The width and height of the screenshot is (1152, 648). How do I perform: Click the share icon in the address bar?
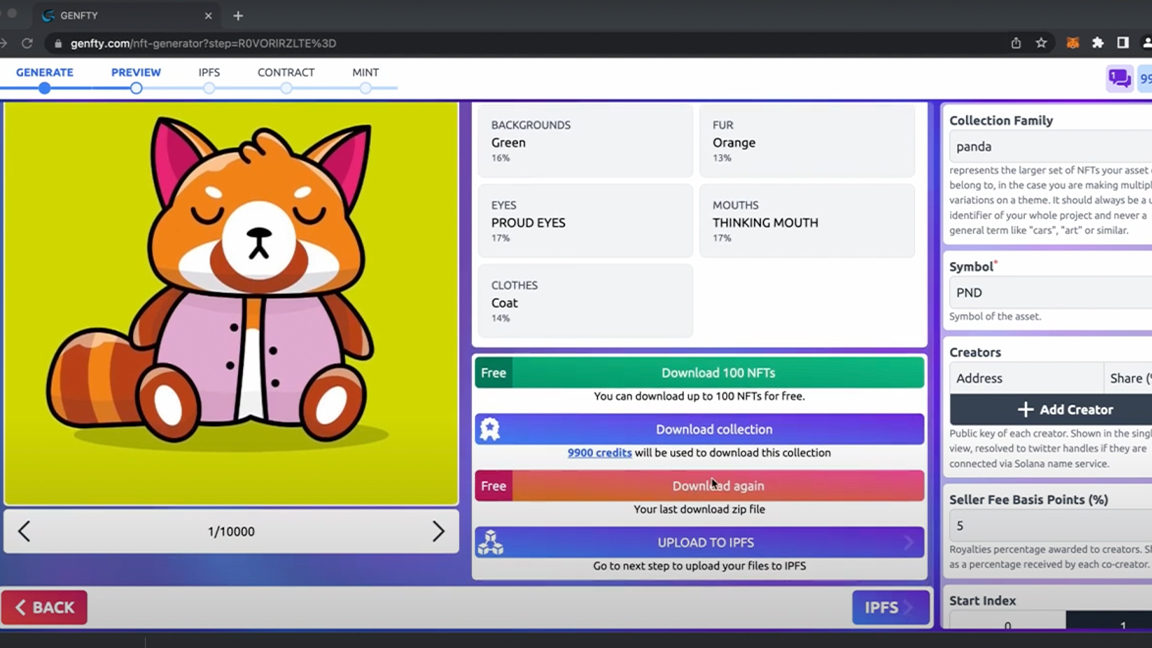[x=1014, y=43]
